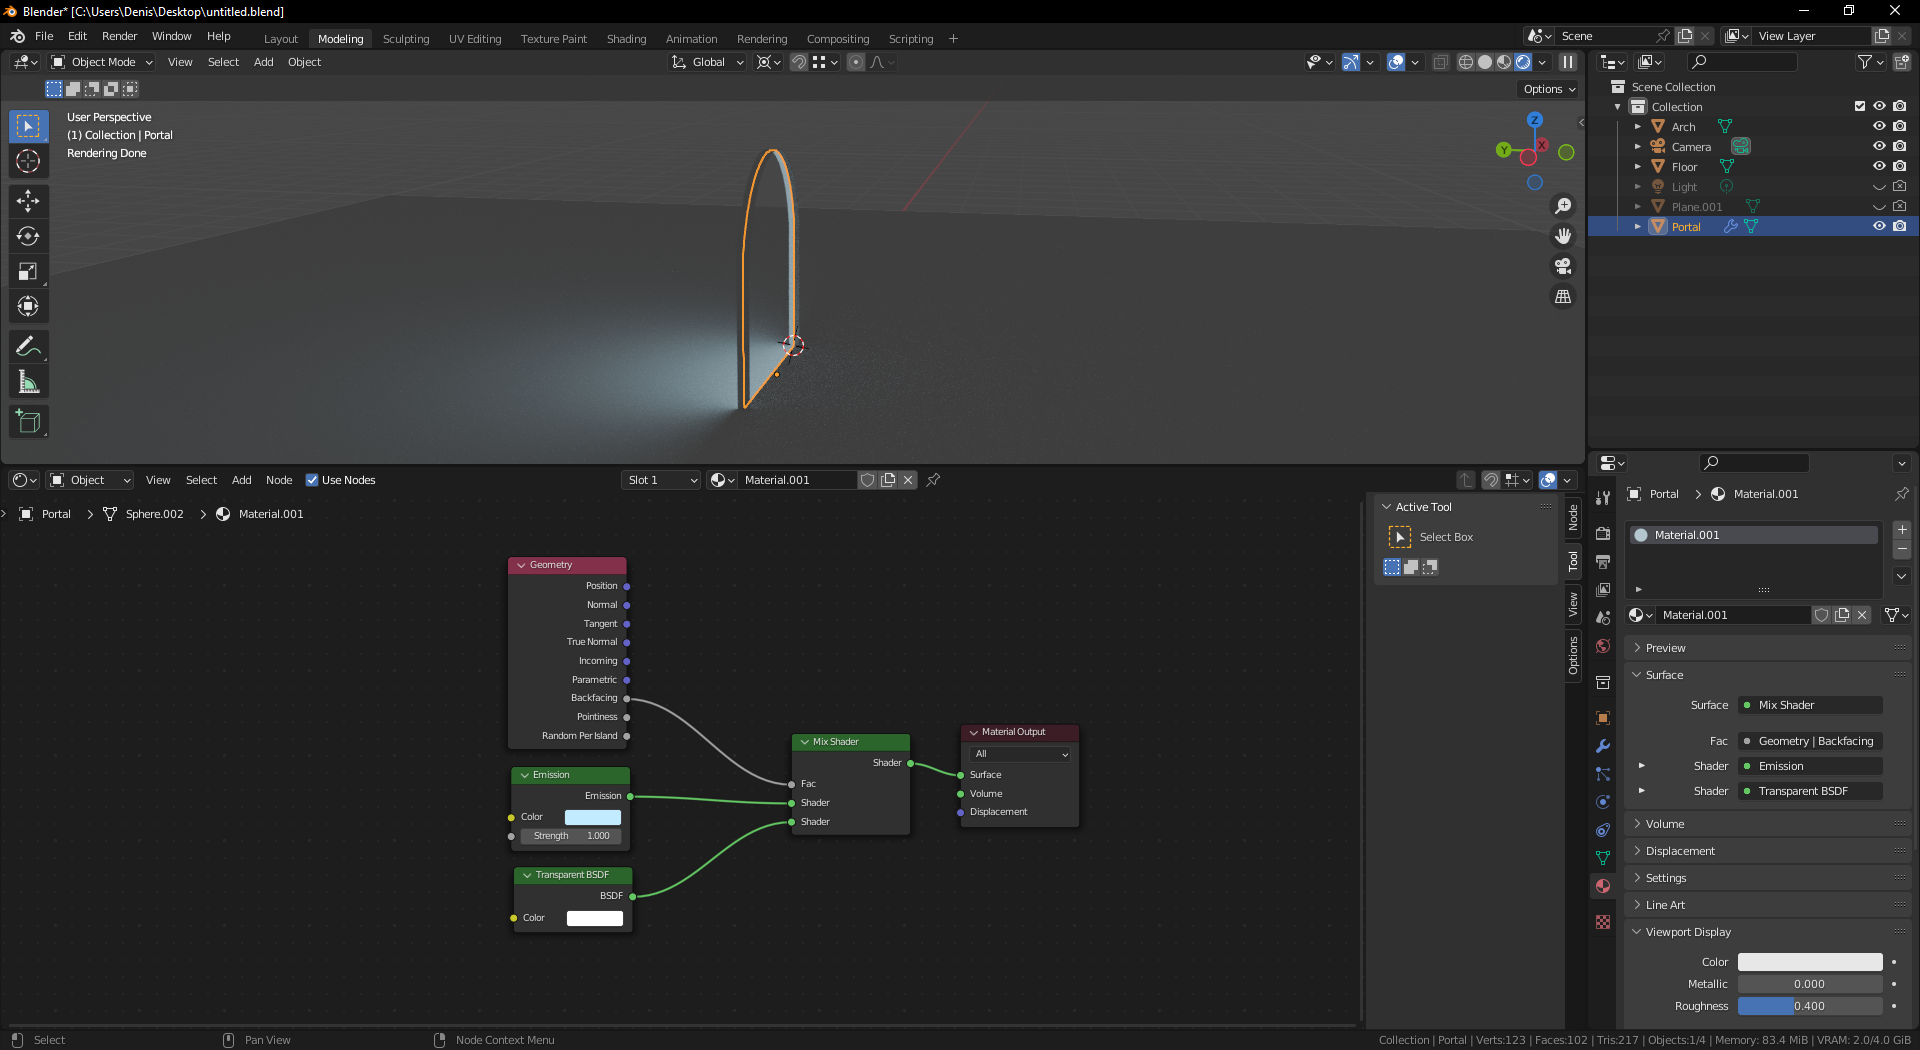Click the camera view icon in viewport

coord(1562,266)
